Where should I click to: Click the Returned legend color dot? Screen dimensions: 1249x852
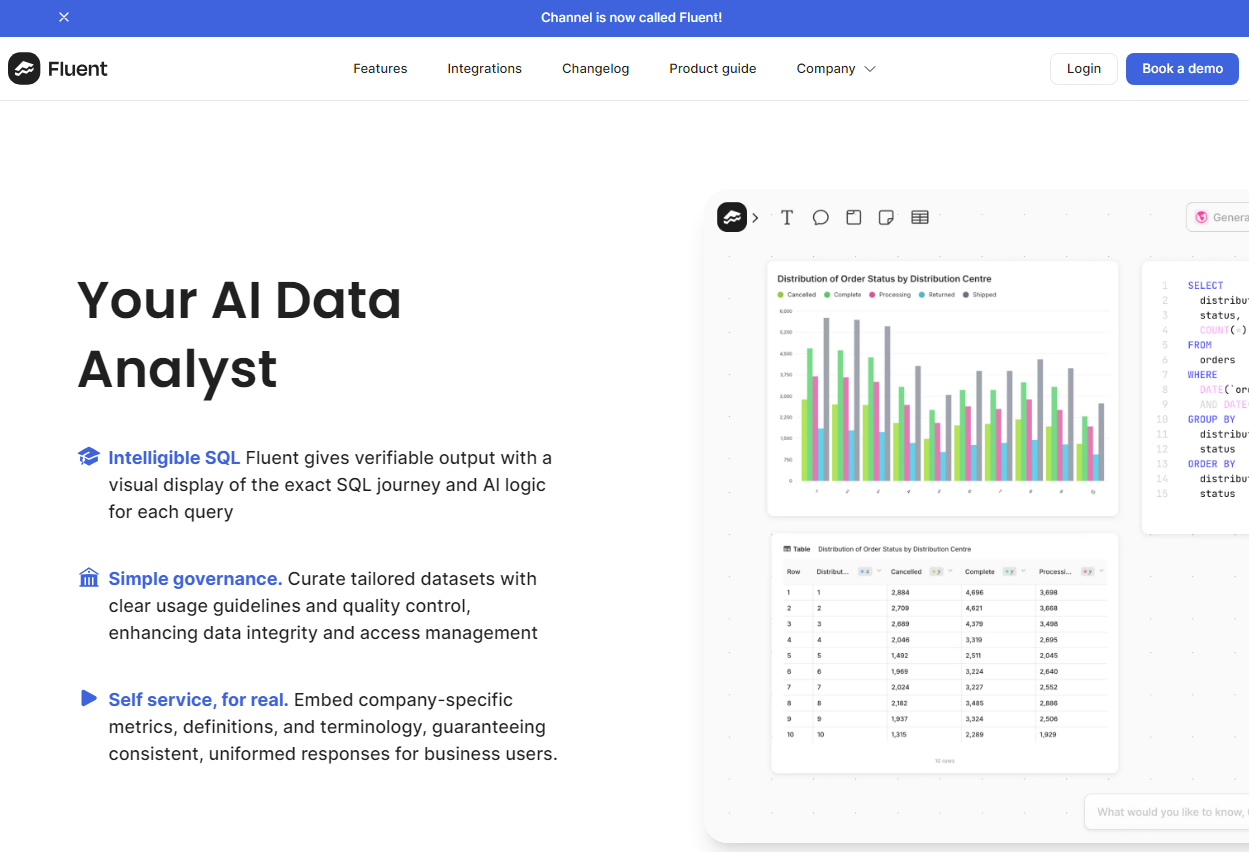(x=922, y=295)
